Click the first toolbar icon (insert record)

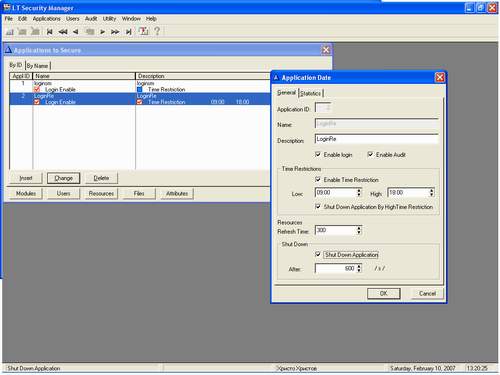[x=10, y=32]
